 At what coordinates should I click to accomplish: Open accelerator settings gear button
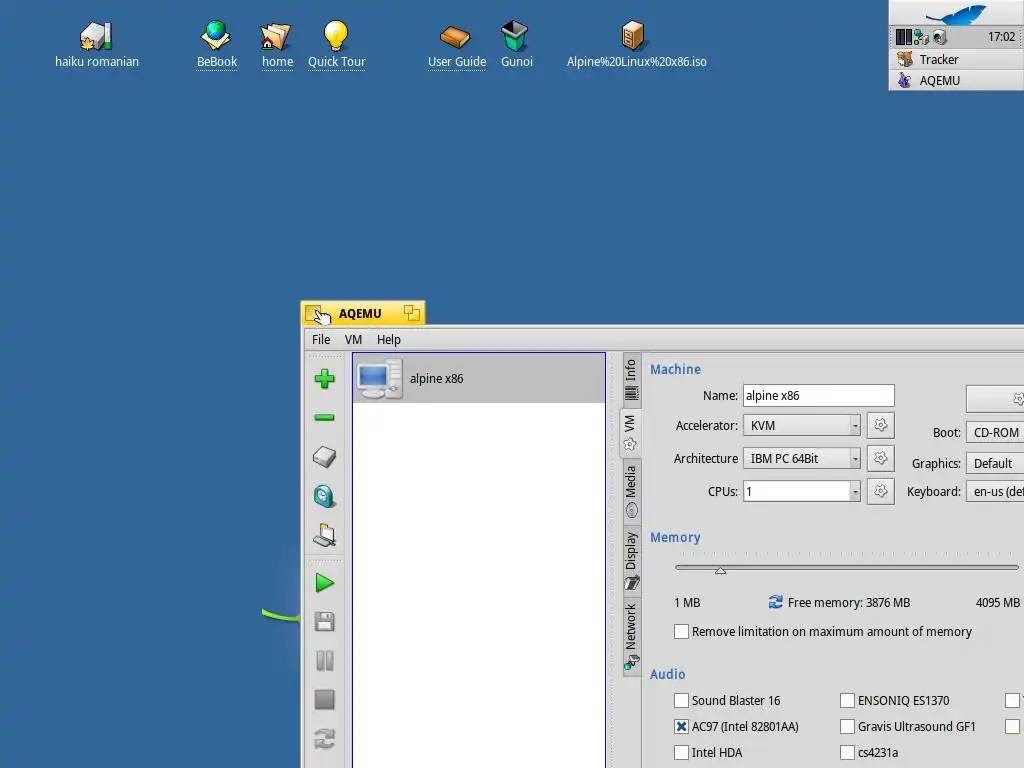click(880, 426)
